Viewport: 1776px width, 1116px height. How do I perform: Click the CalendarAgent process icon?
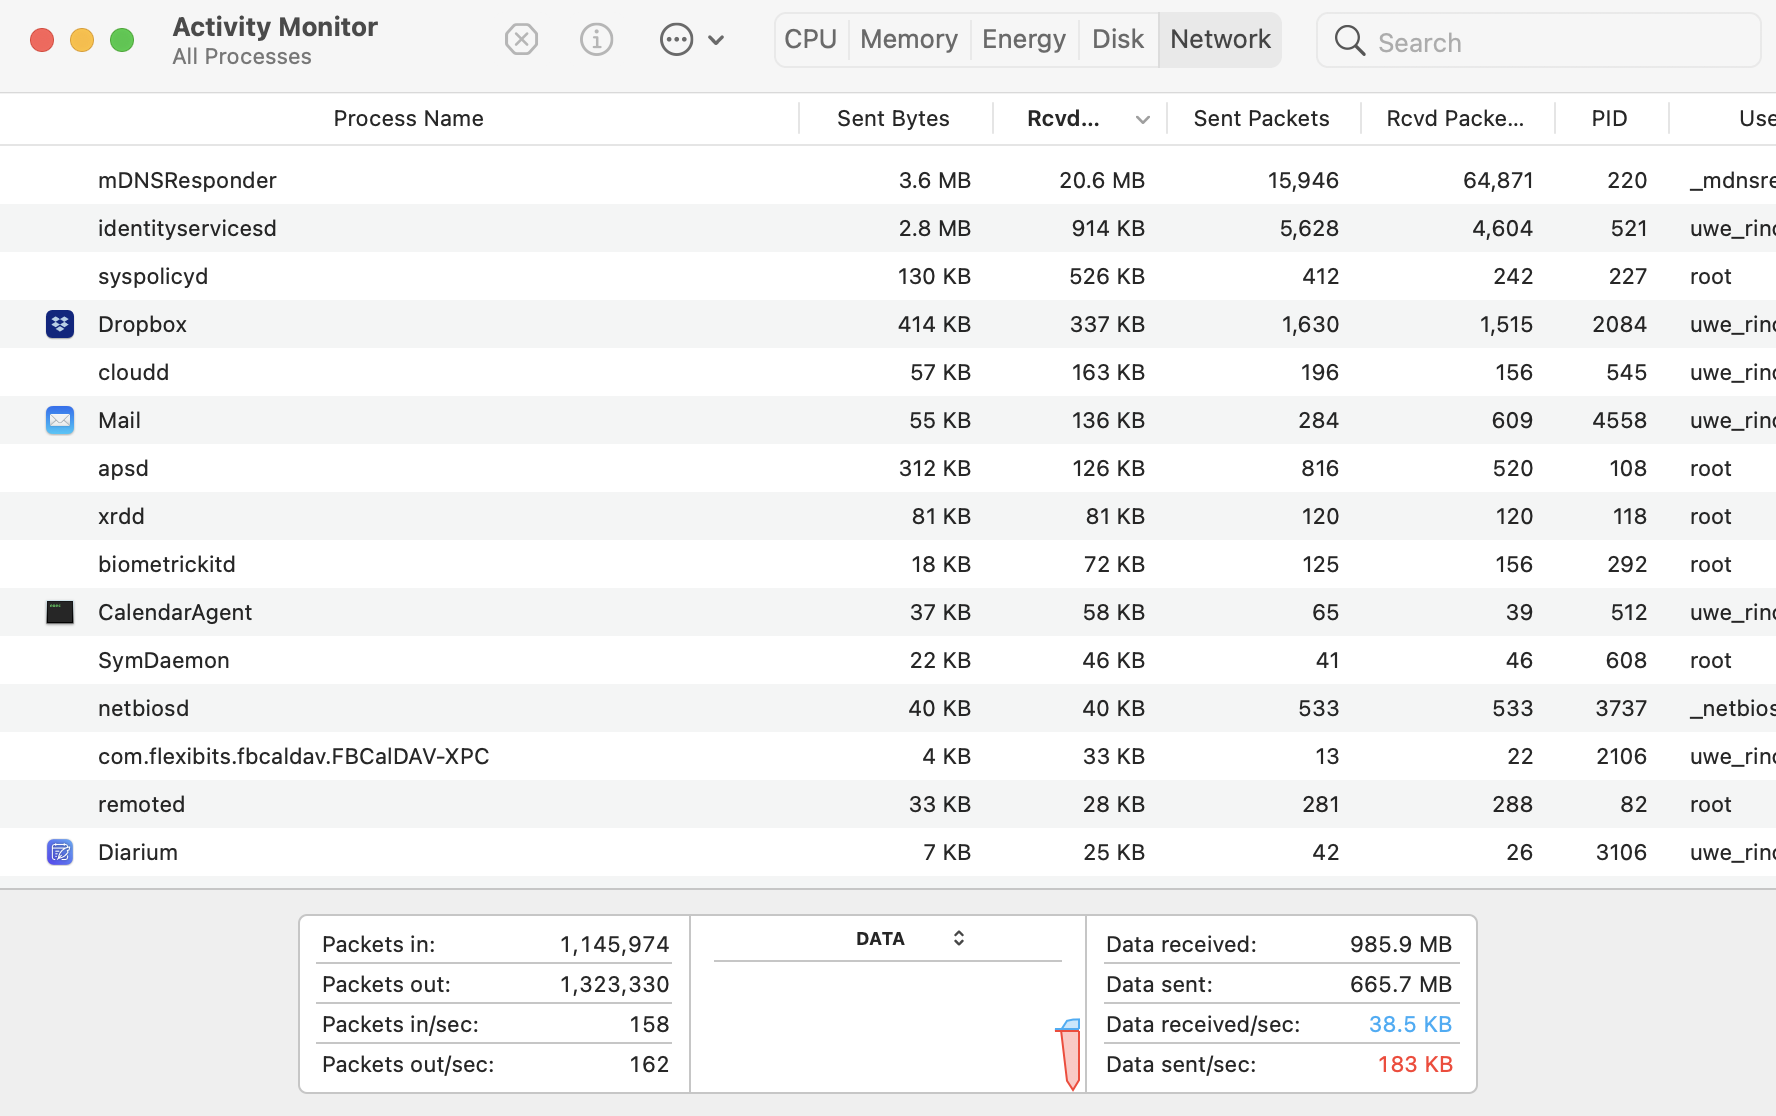coord(60,612)
